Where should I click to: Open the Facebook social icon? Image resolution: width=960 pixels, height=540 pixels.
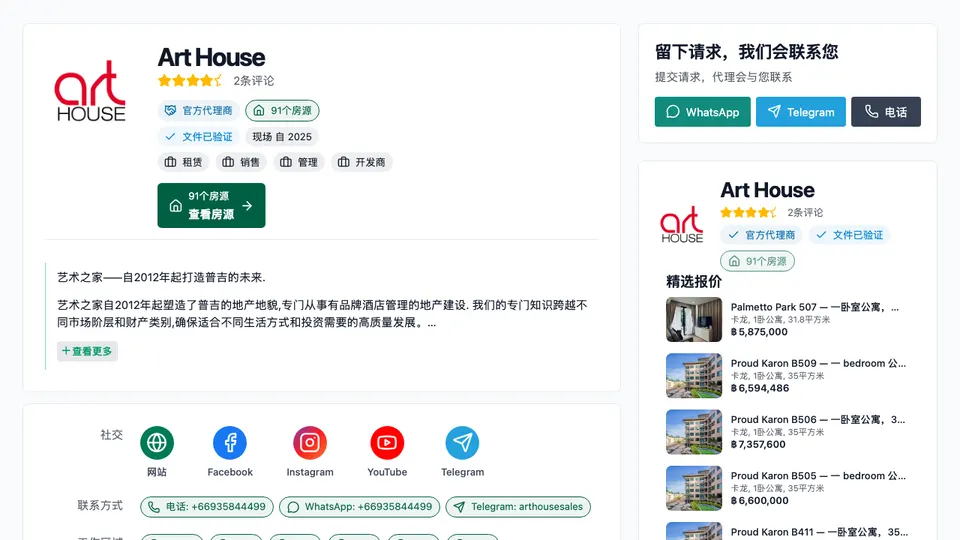tap(230, 443)
